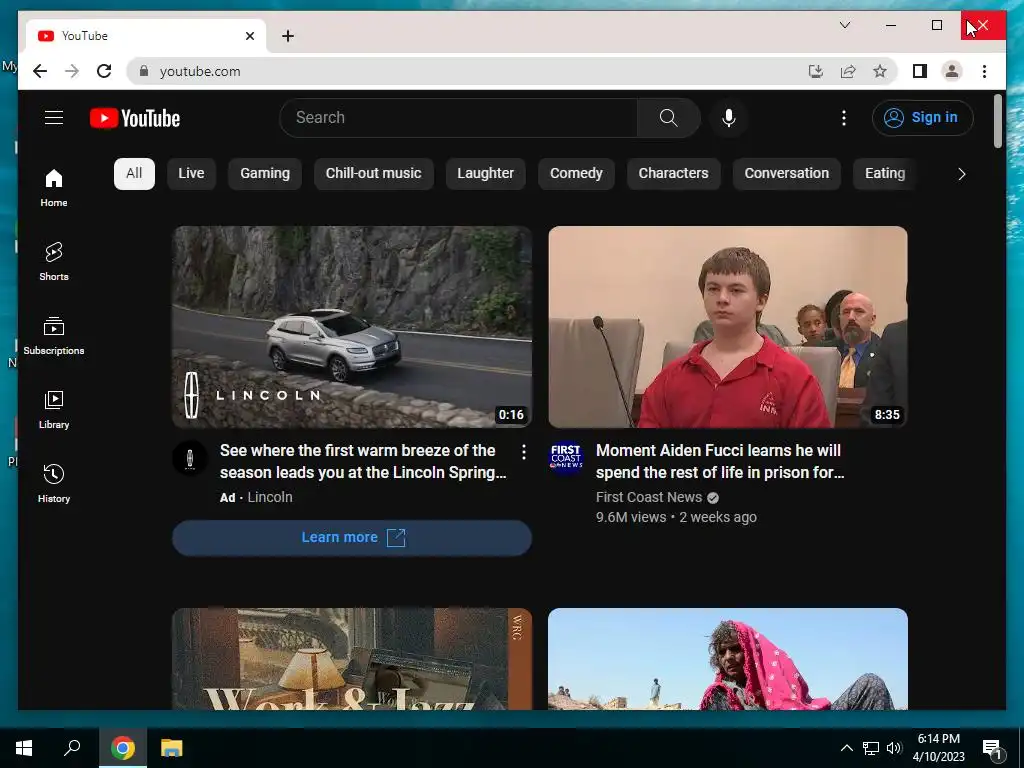1024x768 pixels.
Task: Open Windows Start menu
Action: [x=24, y=748]
